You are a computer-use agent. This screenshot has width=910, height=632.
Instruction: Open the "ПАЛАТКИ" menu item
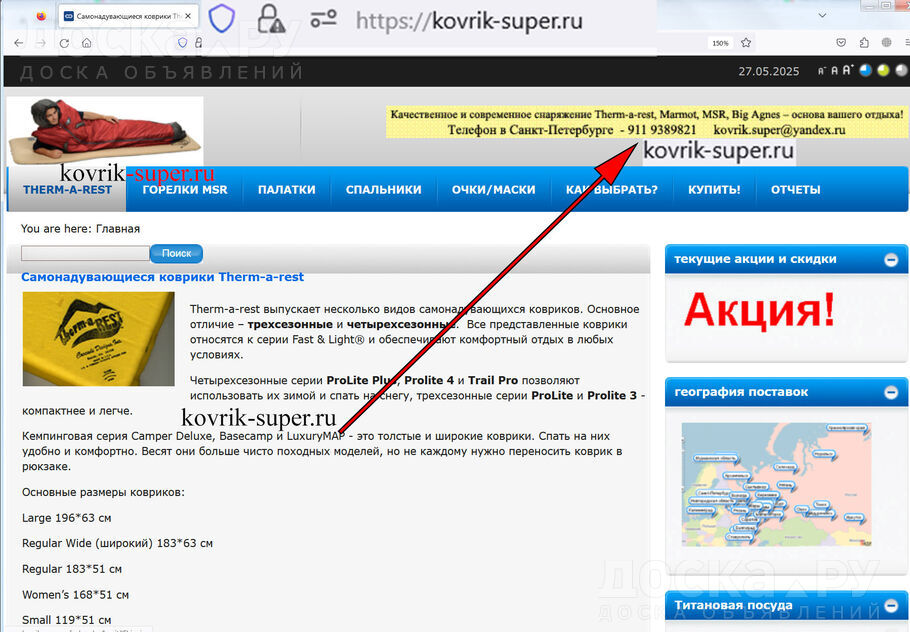pos(286,190)
